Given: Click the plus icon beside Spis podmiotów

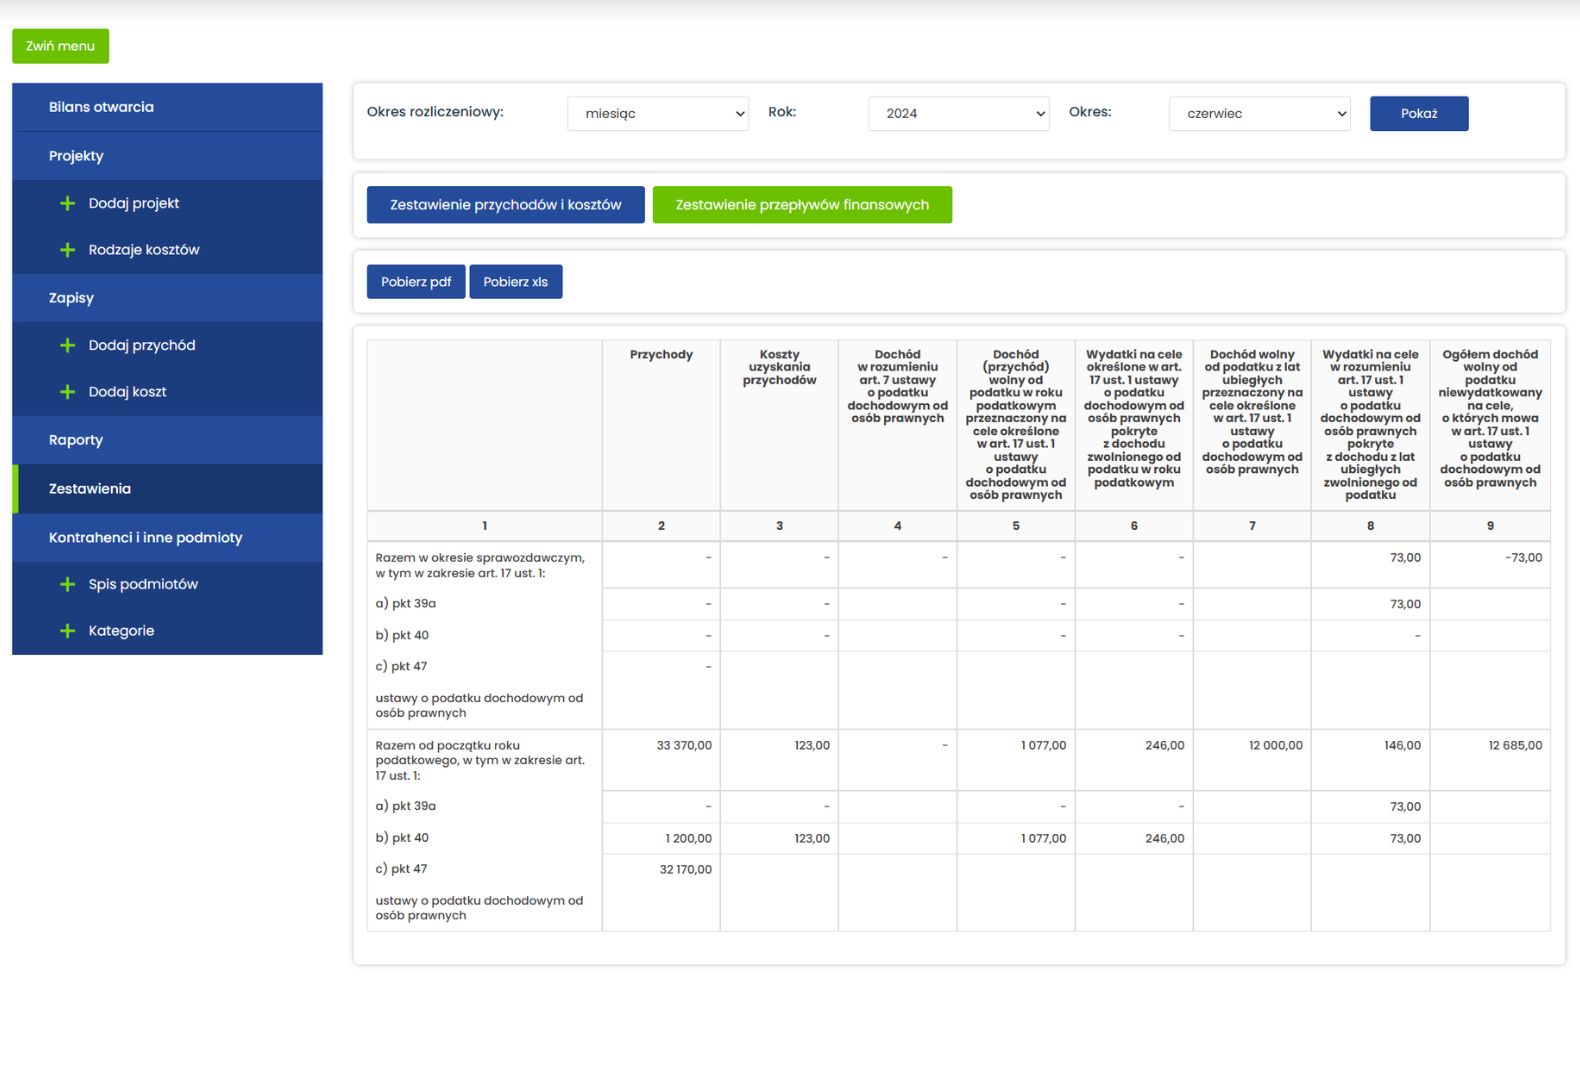Looking at the screenshot, I should [x=67, y=584].
